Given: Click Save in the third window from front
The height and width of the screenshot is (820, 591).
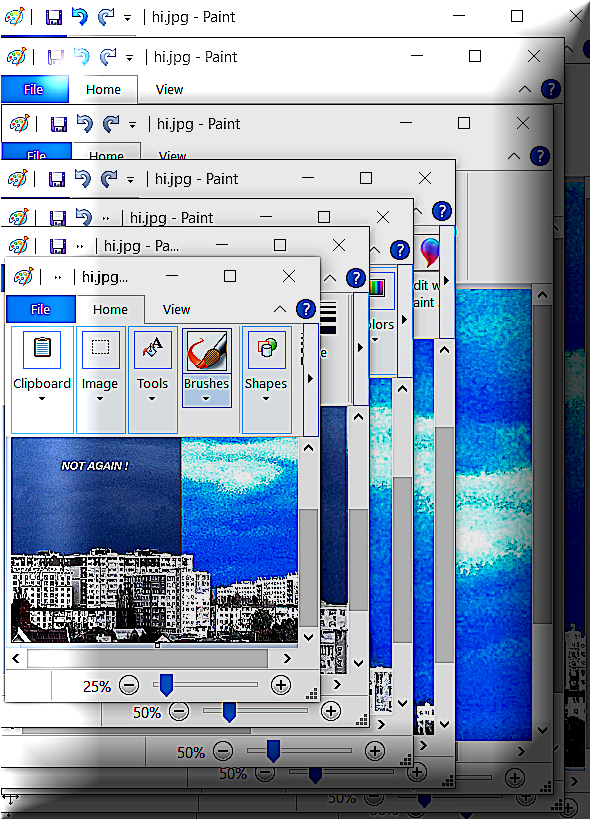Looking at the screenshot, I should 58,218.
